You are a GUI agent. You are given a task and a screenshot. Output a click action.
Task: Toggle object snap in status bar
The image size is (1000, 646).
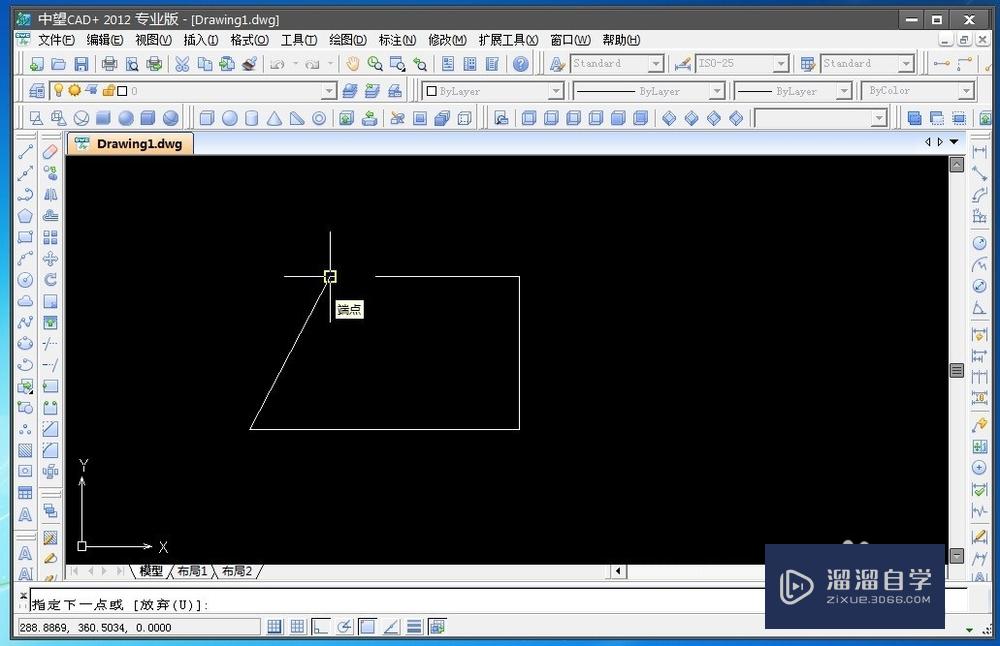point(366,626)
